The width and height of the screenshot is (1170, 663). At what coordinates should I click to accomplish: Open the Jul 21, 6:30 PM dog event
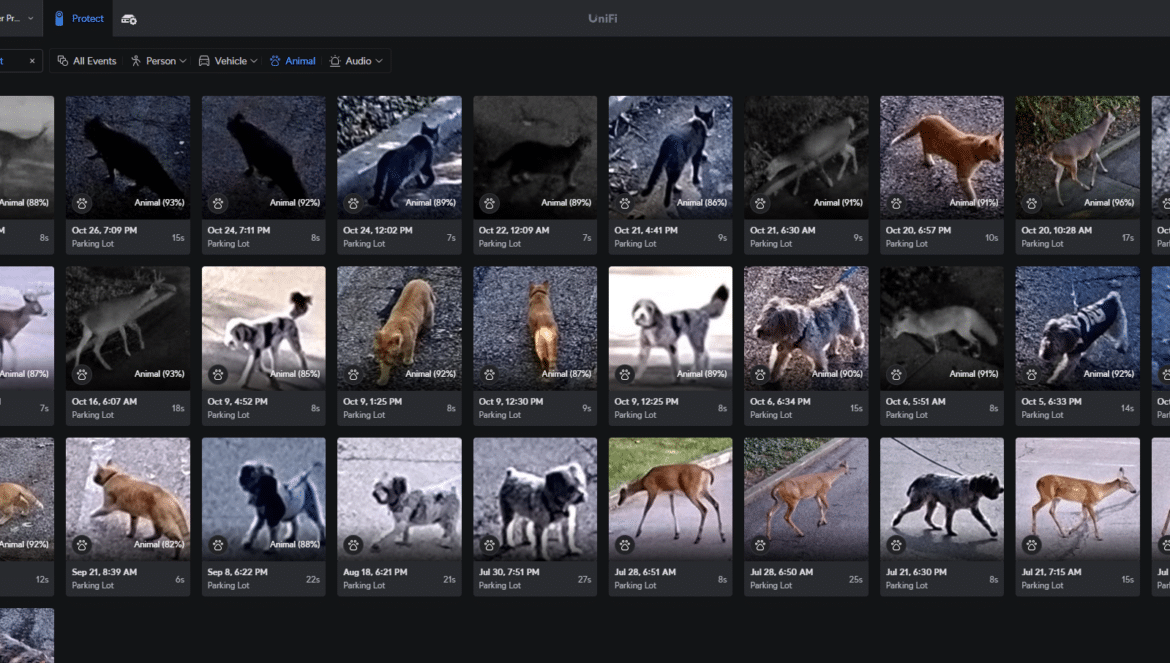(942, 499)
